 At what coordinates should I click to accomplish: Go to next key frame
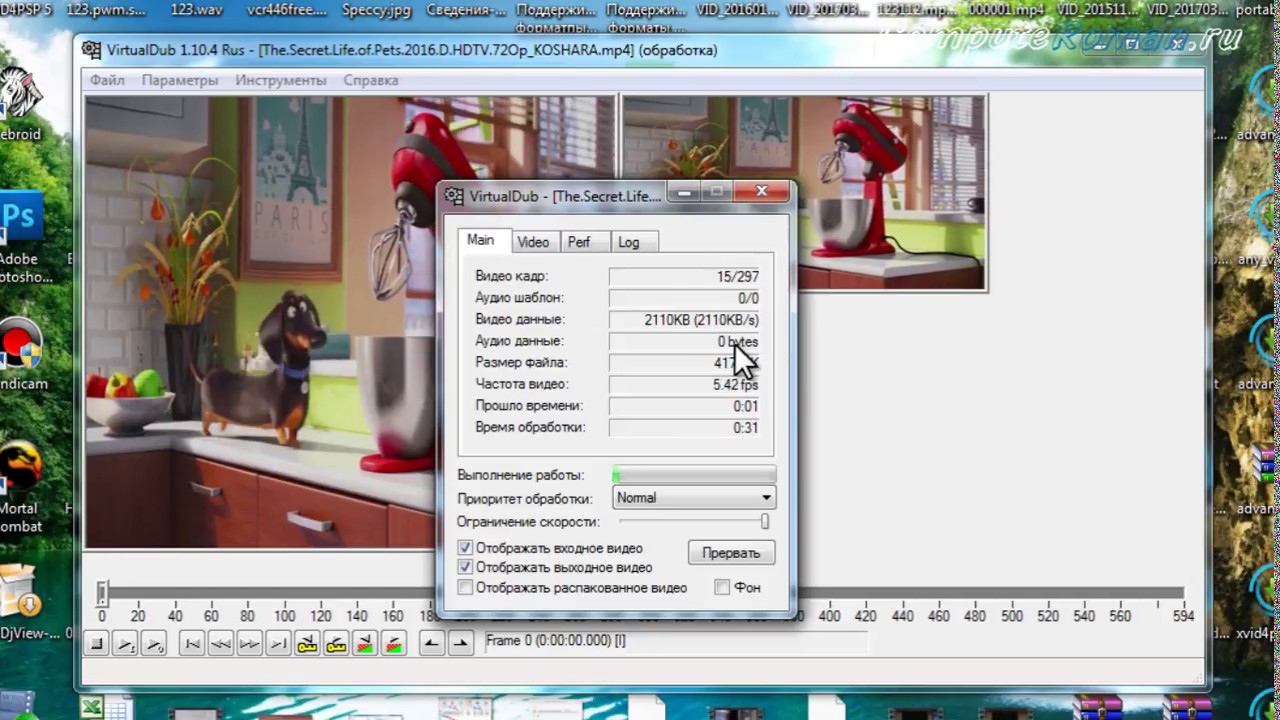point(337,644)
